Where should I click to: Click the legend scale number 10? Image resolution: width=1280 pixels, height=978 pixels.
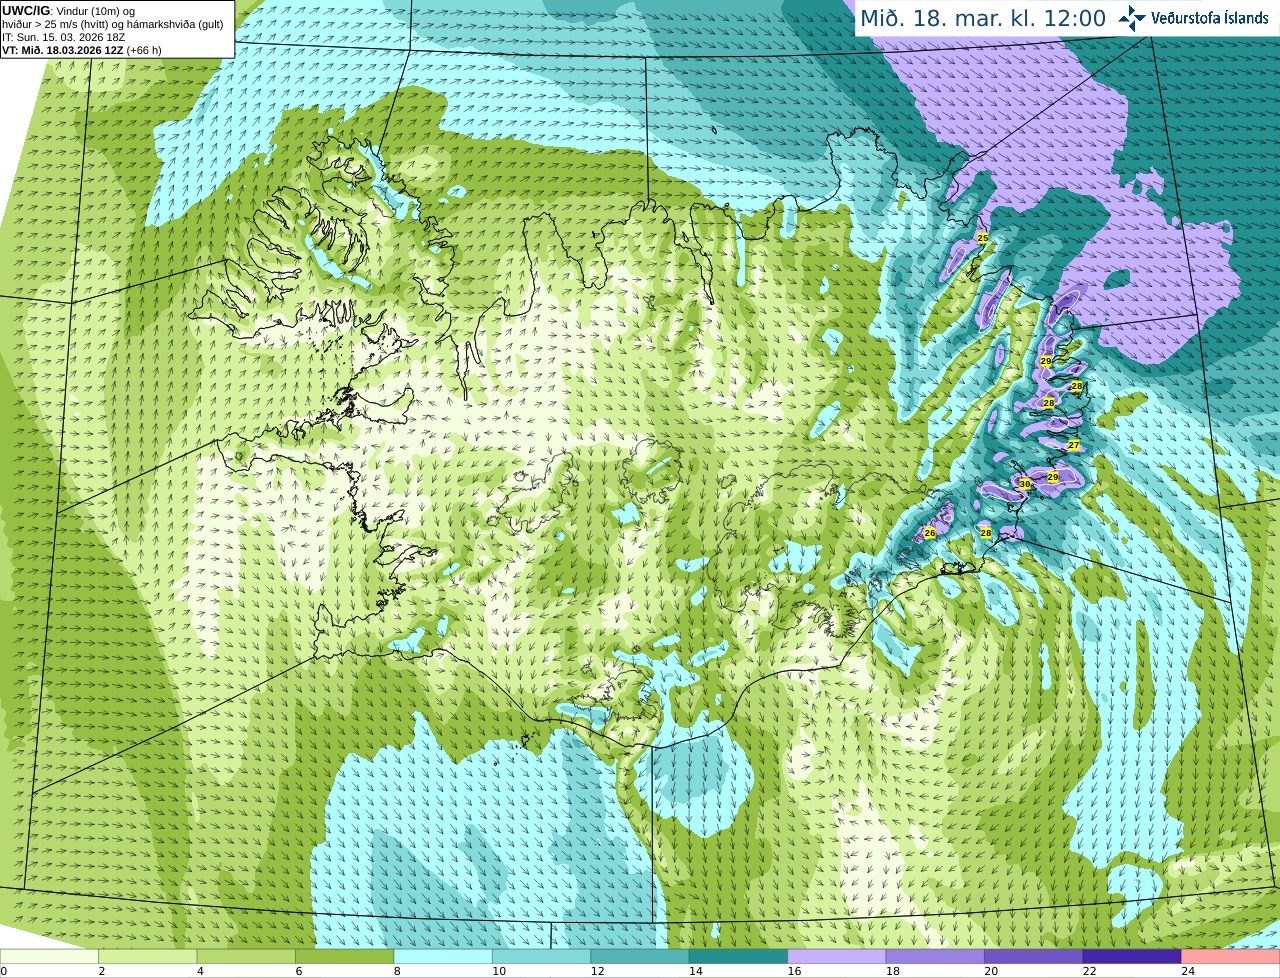(499, 971)
